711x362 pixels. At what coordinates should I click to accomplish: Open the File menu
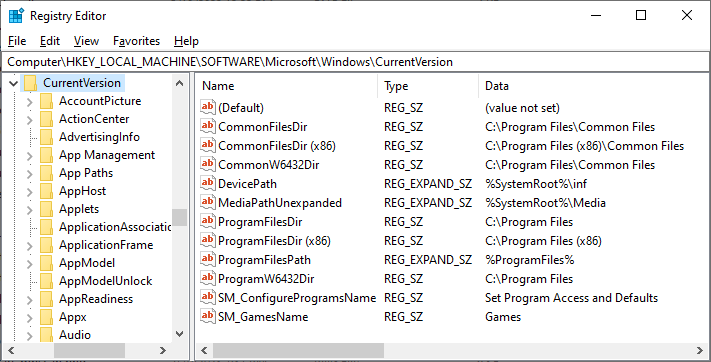17,41
